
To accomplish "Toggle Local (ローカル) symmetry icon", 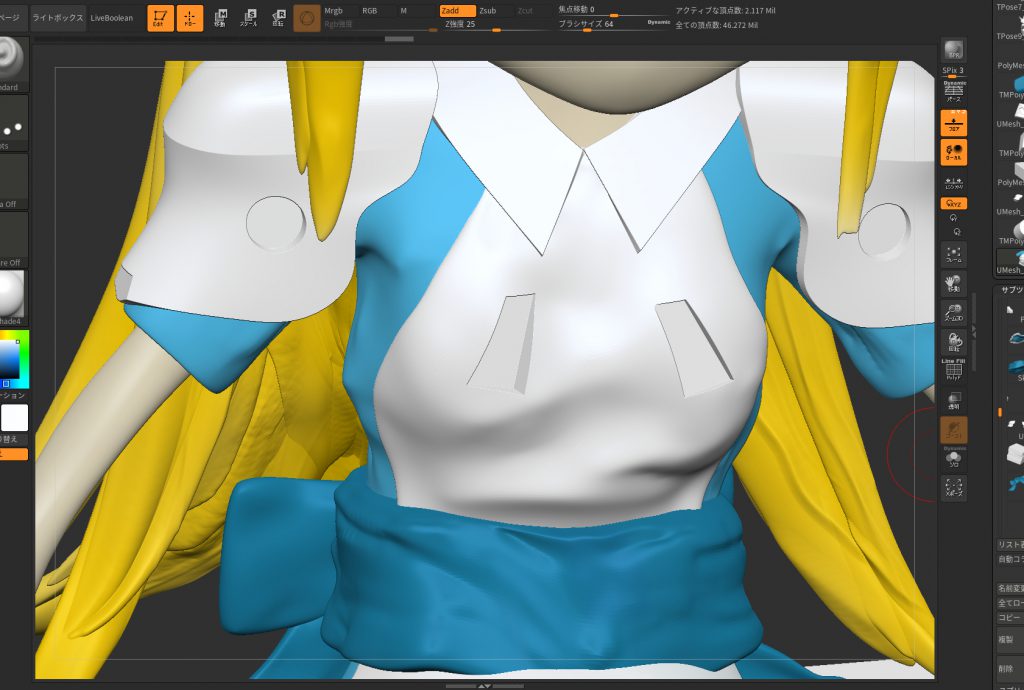I will tap(954, 152).
